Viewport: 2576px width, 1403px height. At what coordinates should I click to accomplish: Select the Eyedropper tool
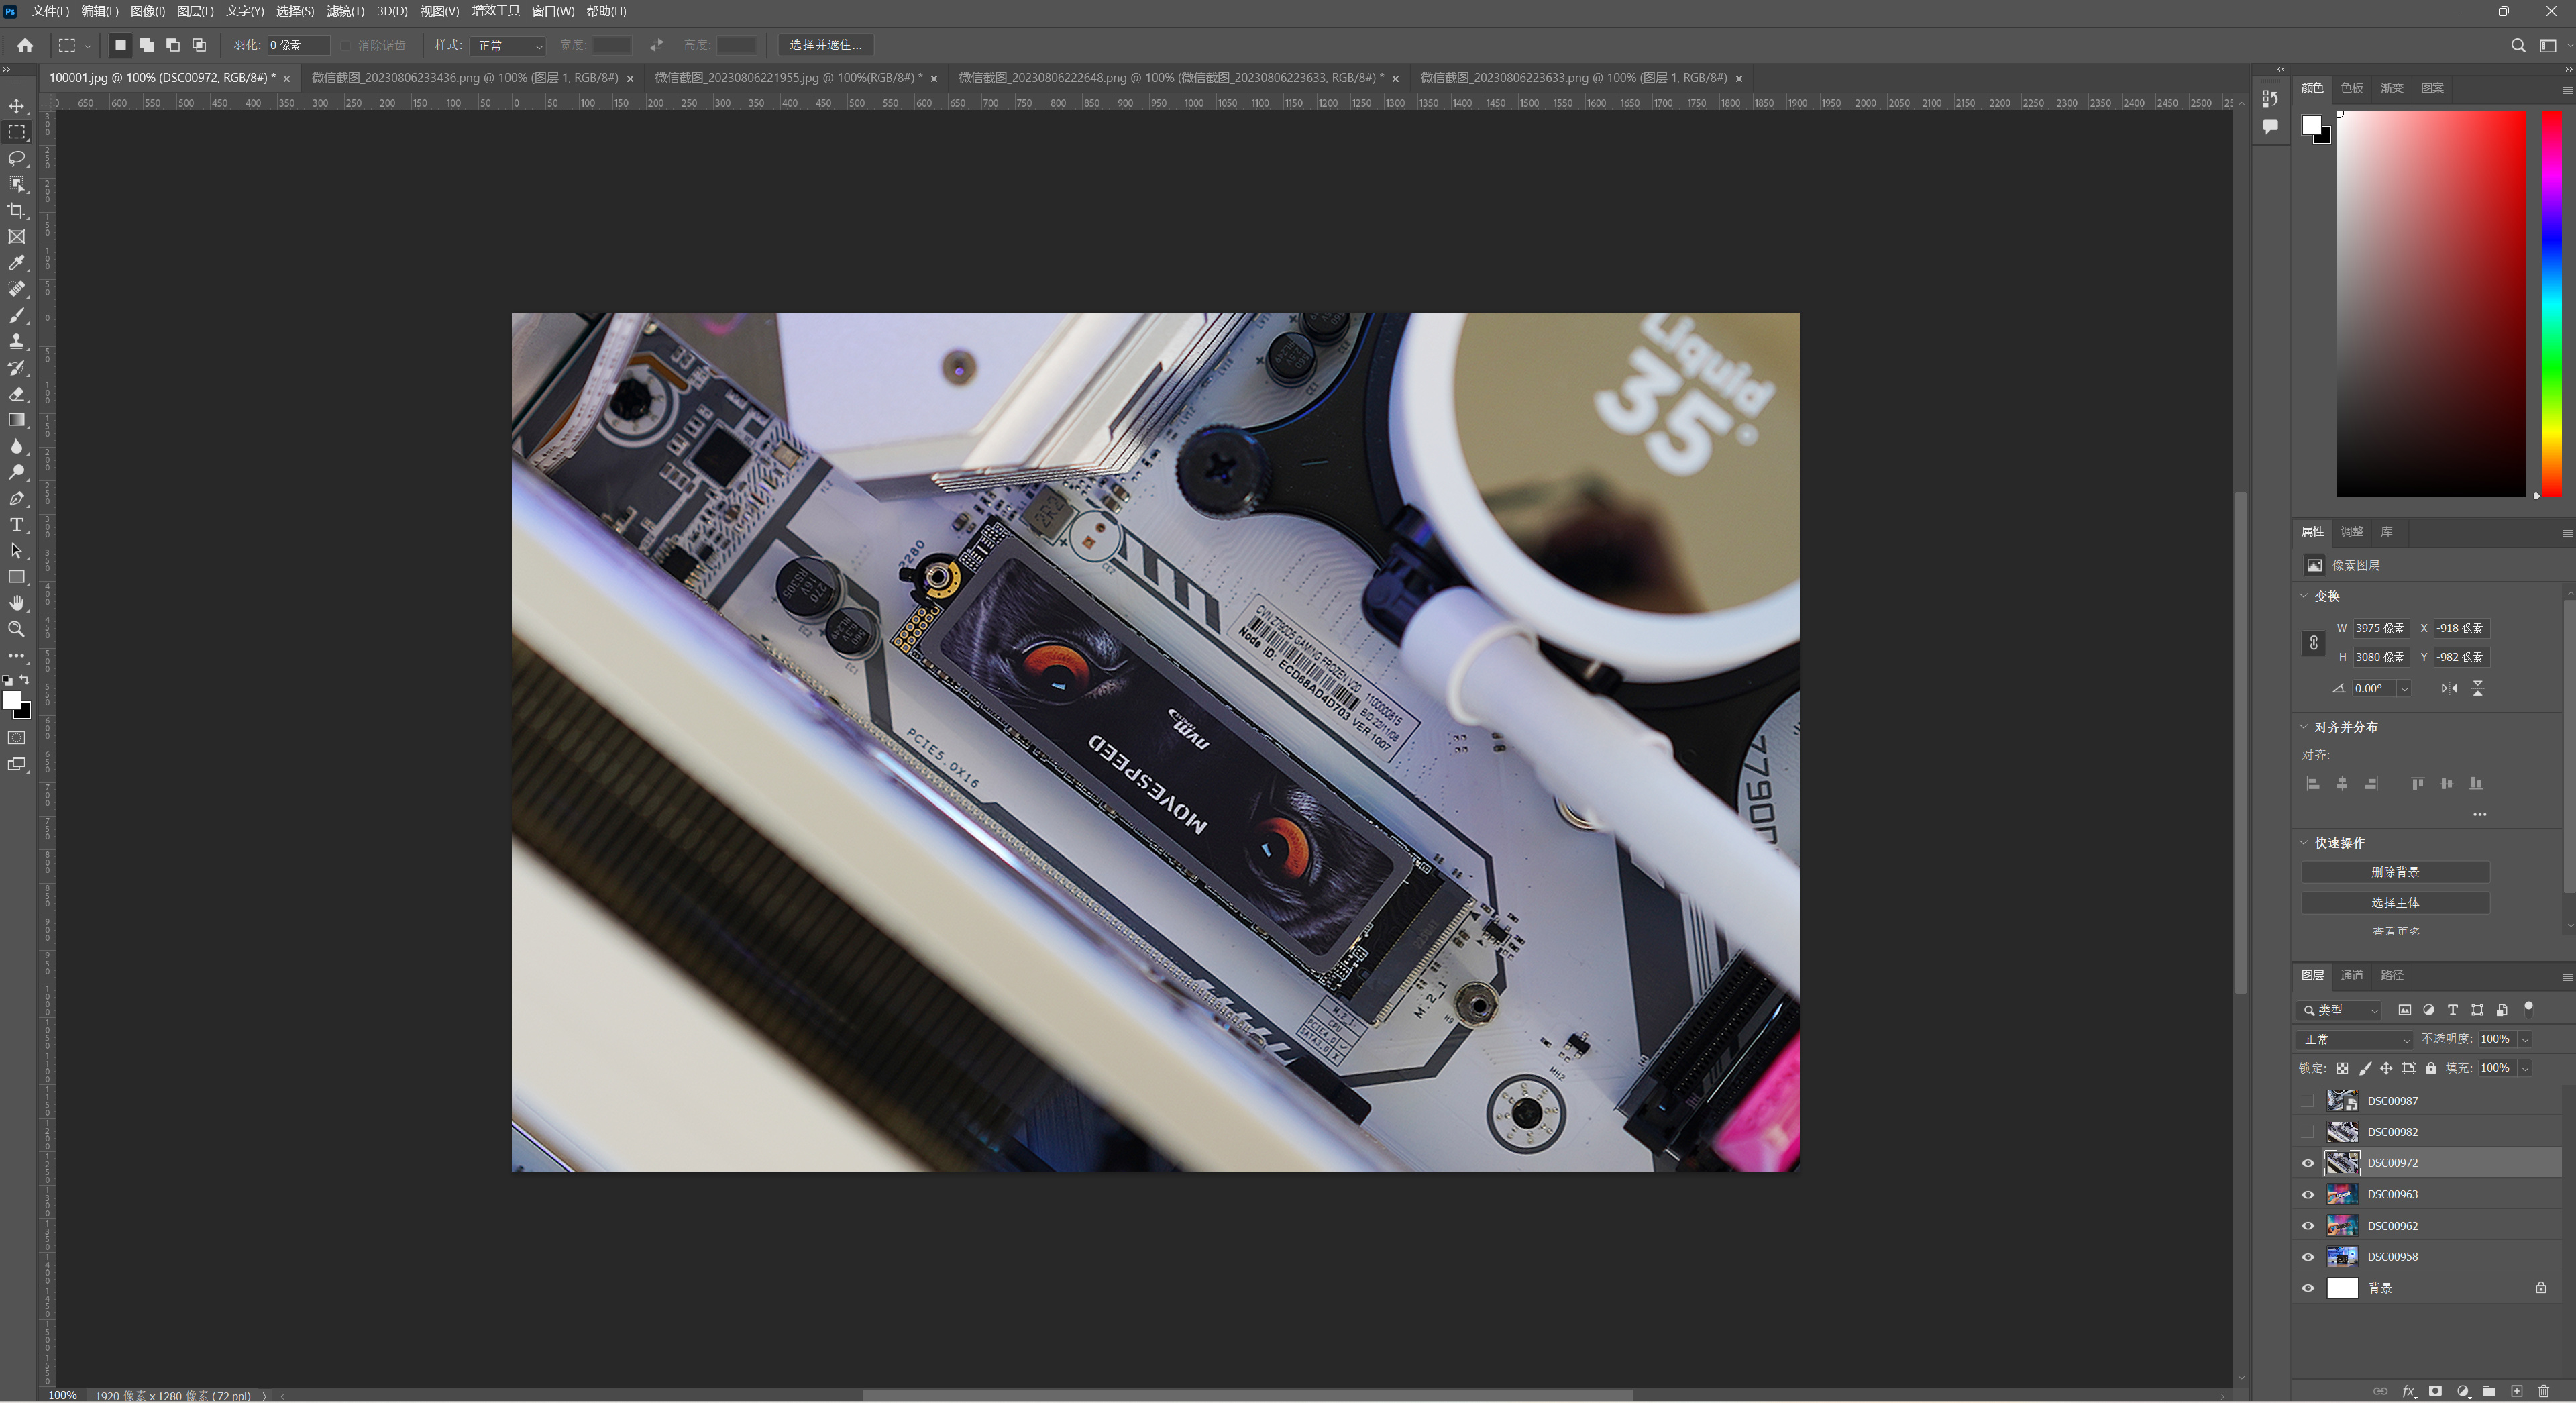click(17, 263)
